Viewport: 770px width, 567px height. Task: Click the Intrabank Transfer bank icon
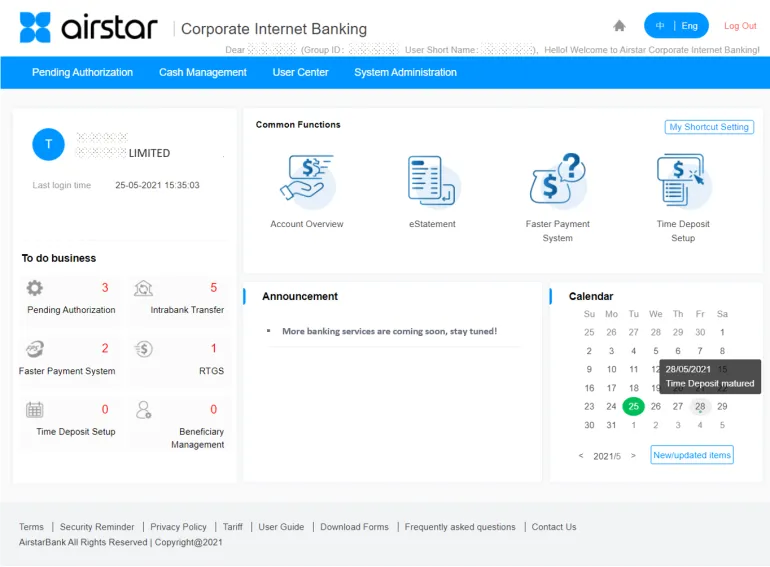143,288
